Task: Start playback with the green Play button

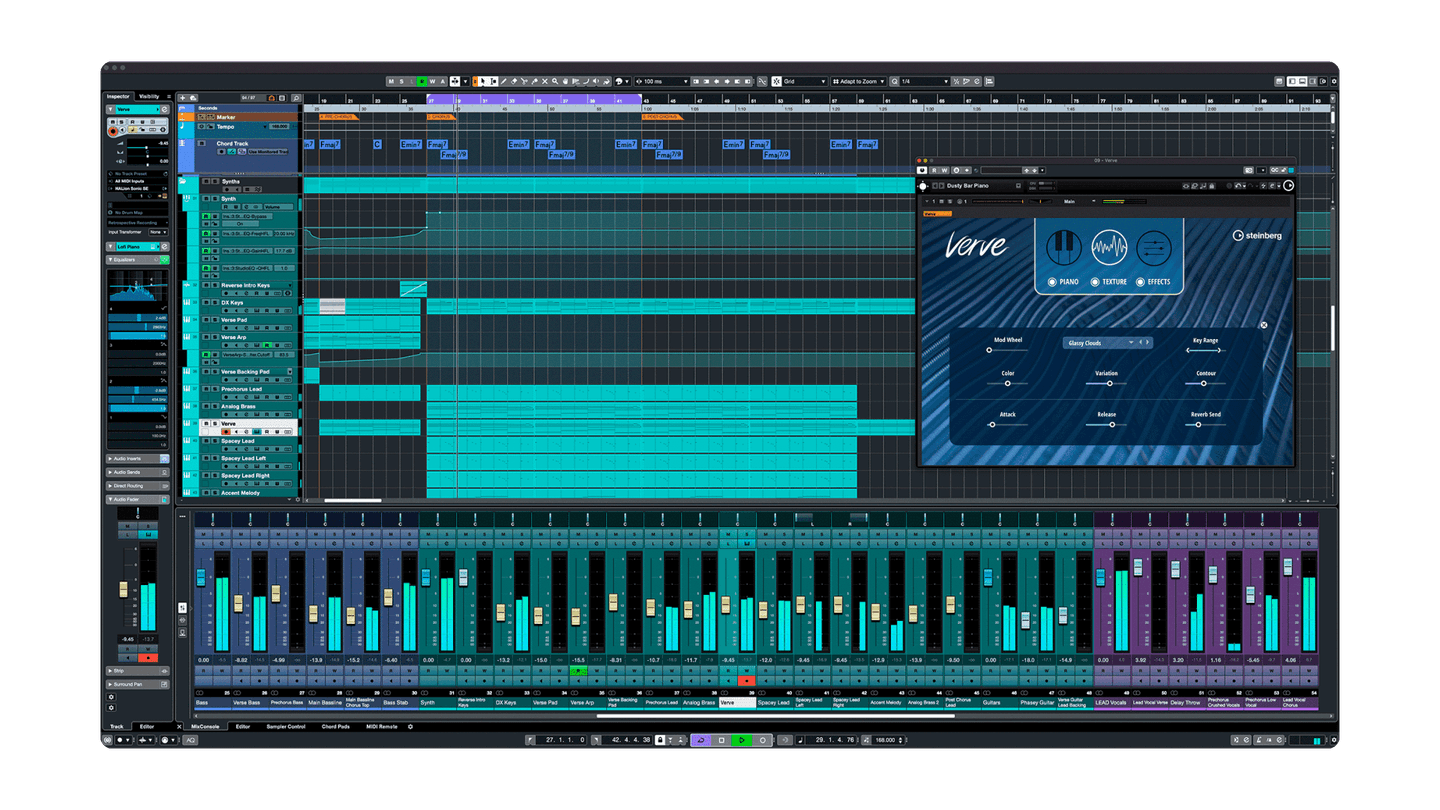Action: tap(741, 740)
